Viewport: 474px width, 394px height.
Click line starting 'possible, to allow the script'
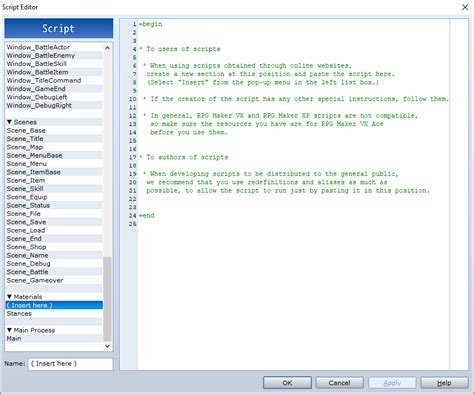coord(288,191)
